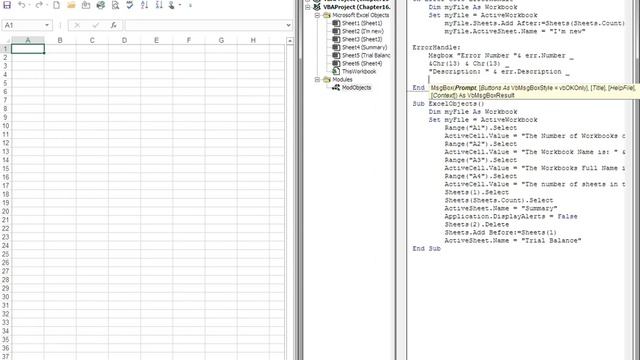Click the 'Sub ExcelObjects()' code line
The width and height of the screenshot is (640, 360).
[x=448, y=104]
